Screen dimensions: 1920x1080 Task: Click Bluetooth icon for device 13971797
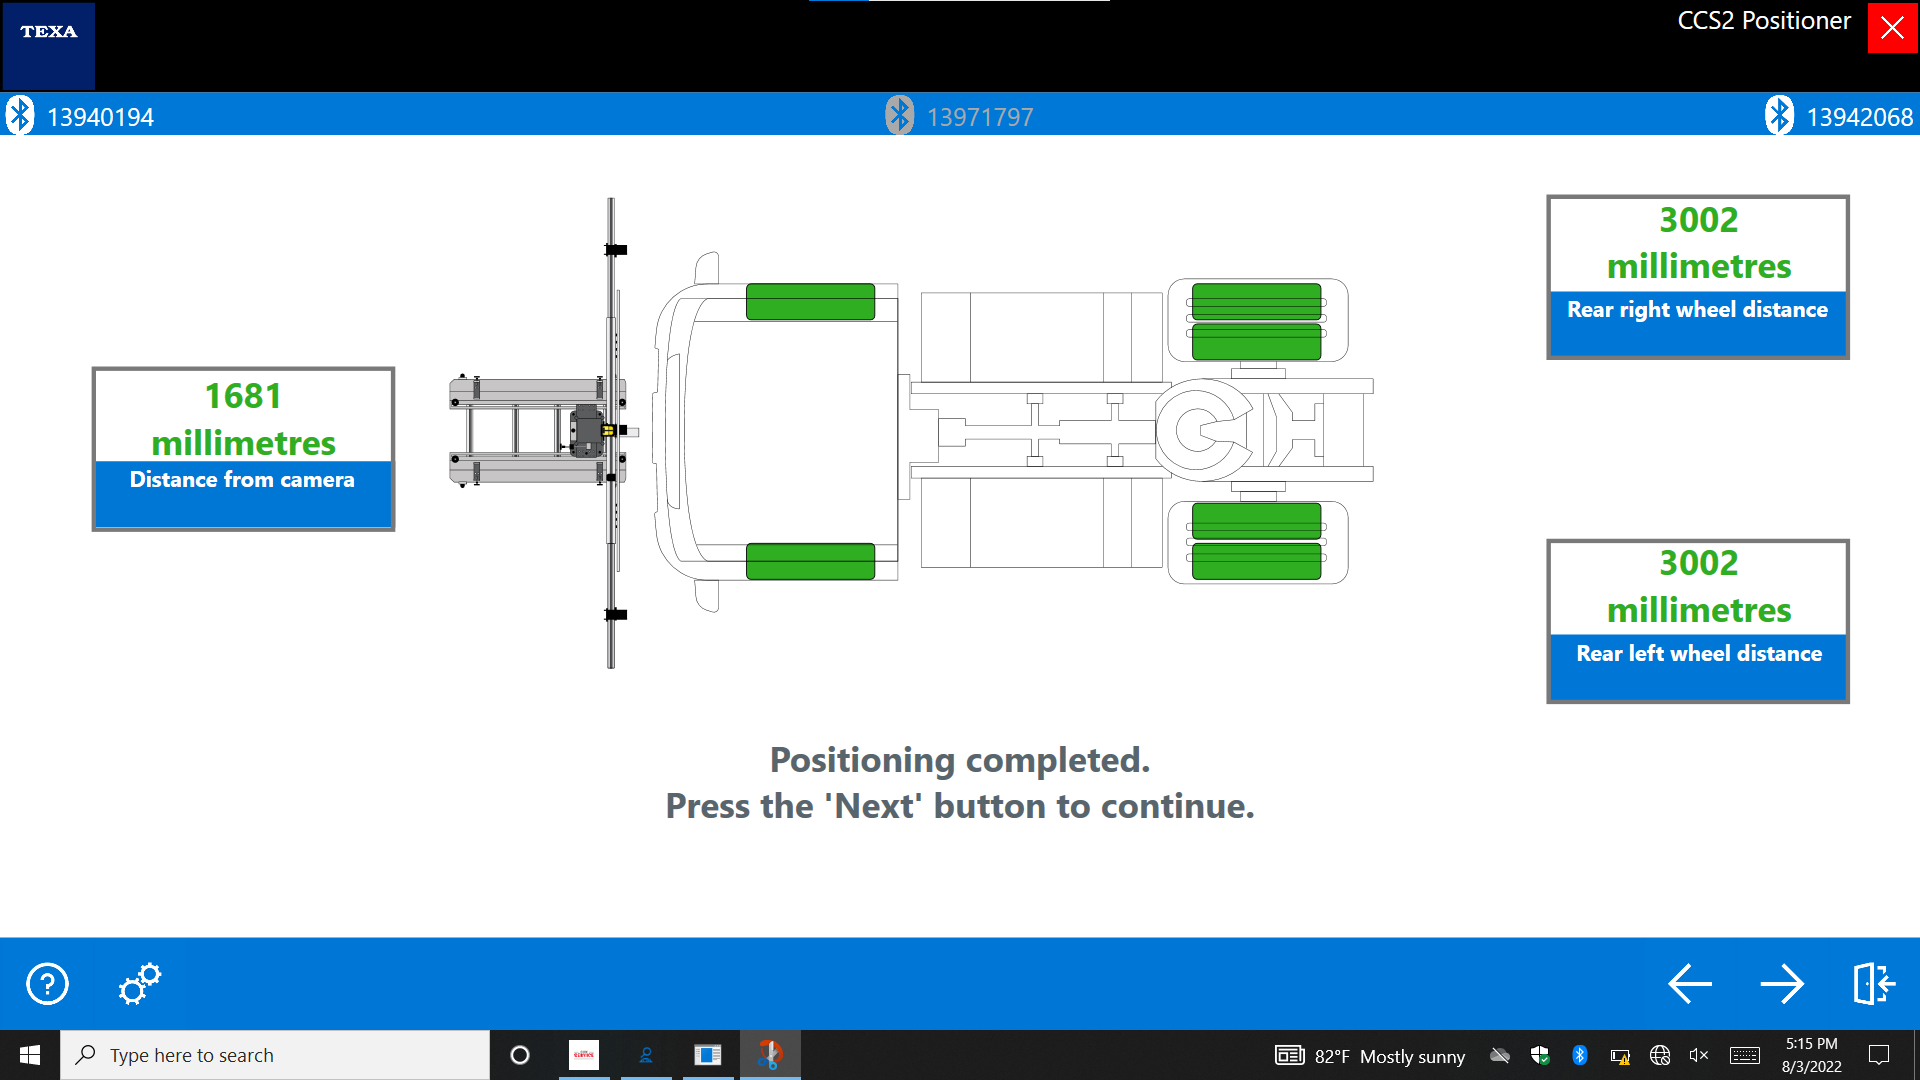pyautogui.click(x=899, y=116)
